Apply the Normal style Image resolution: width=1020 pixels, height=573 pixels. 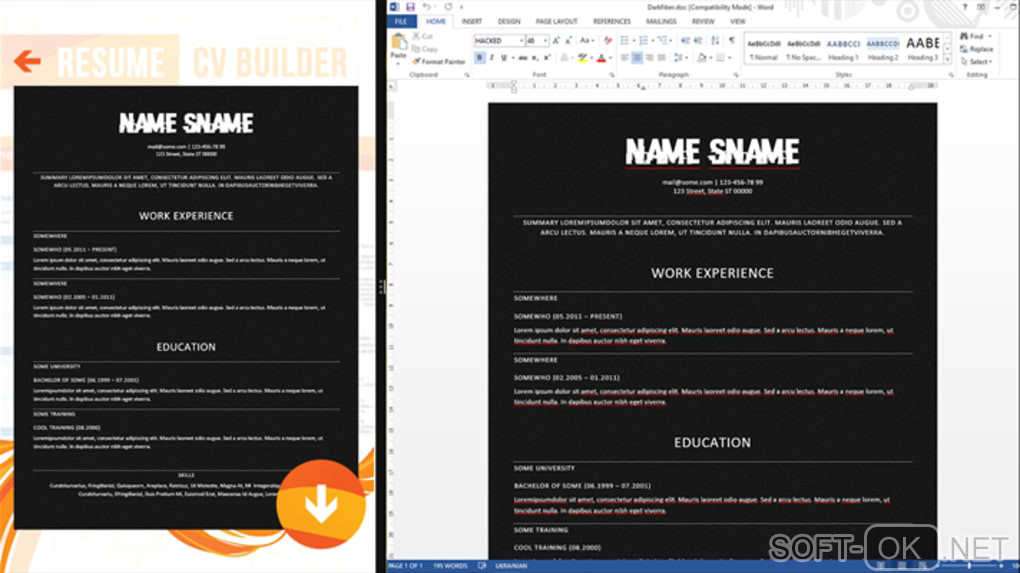tap(764, 49)
